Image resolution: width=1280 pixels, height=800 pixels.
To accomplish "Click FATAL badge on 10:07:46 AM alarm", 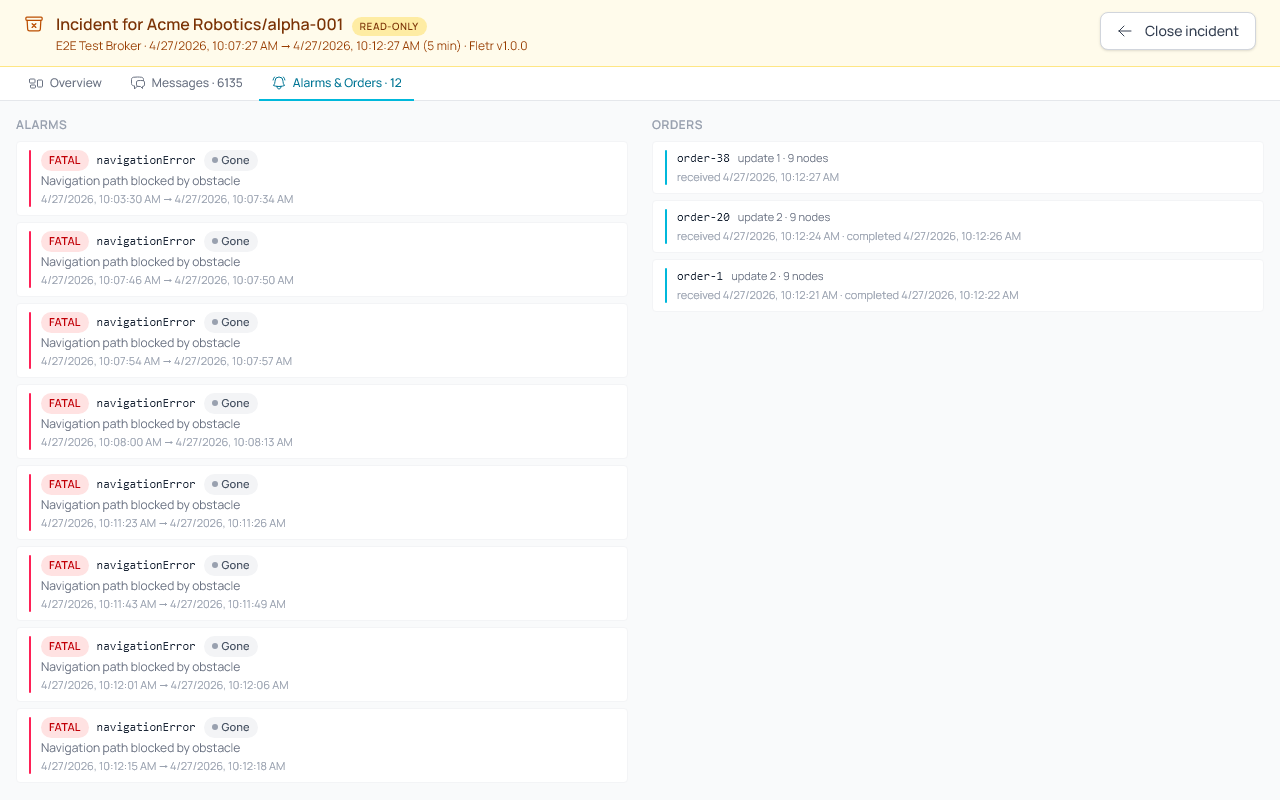I will tap(65, 241).
